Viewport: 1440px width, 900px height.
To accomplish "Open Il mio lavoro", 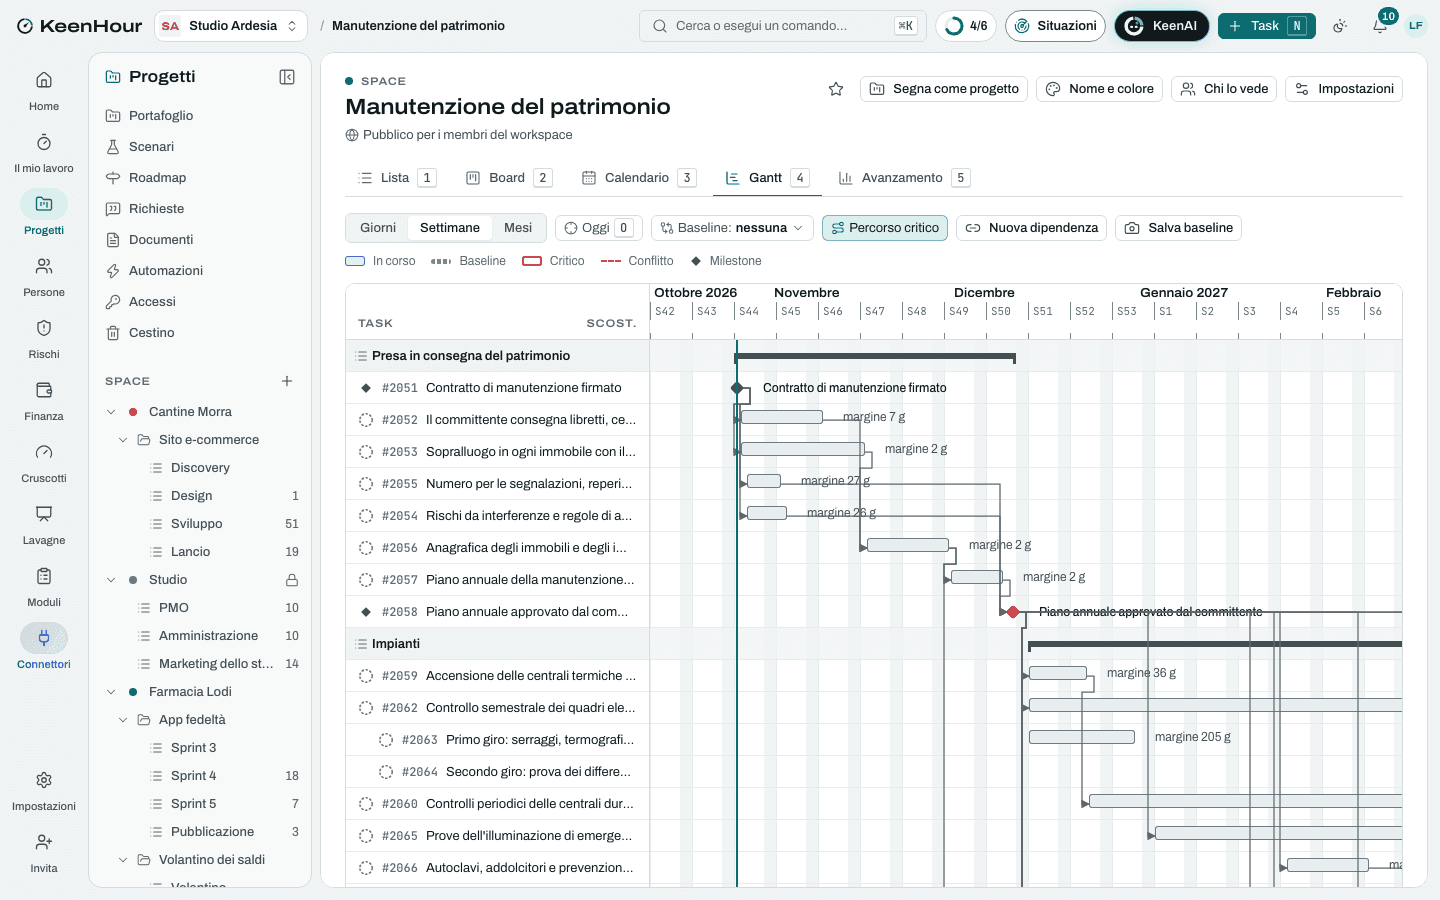I will [x=44, y=152].
